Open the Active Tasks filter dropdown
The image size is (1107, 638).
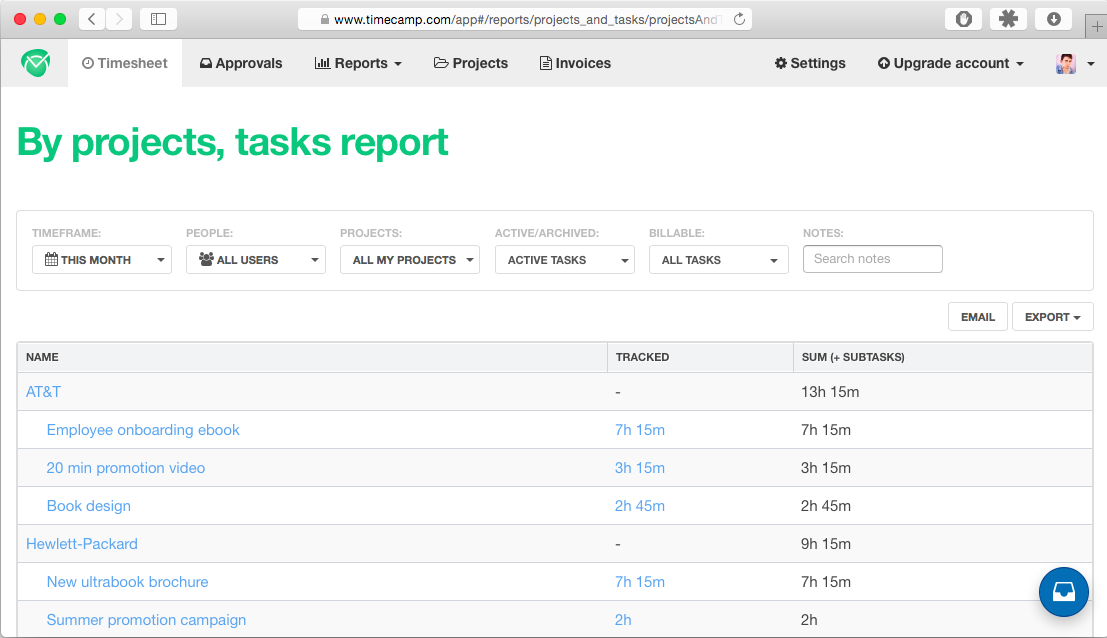564,260
